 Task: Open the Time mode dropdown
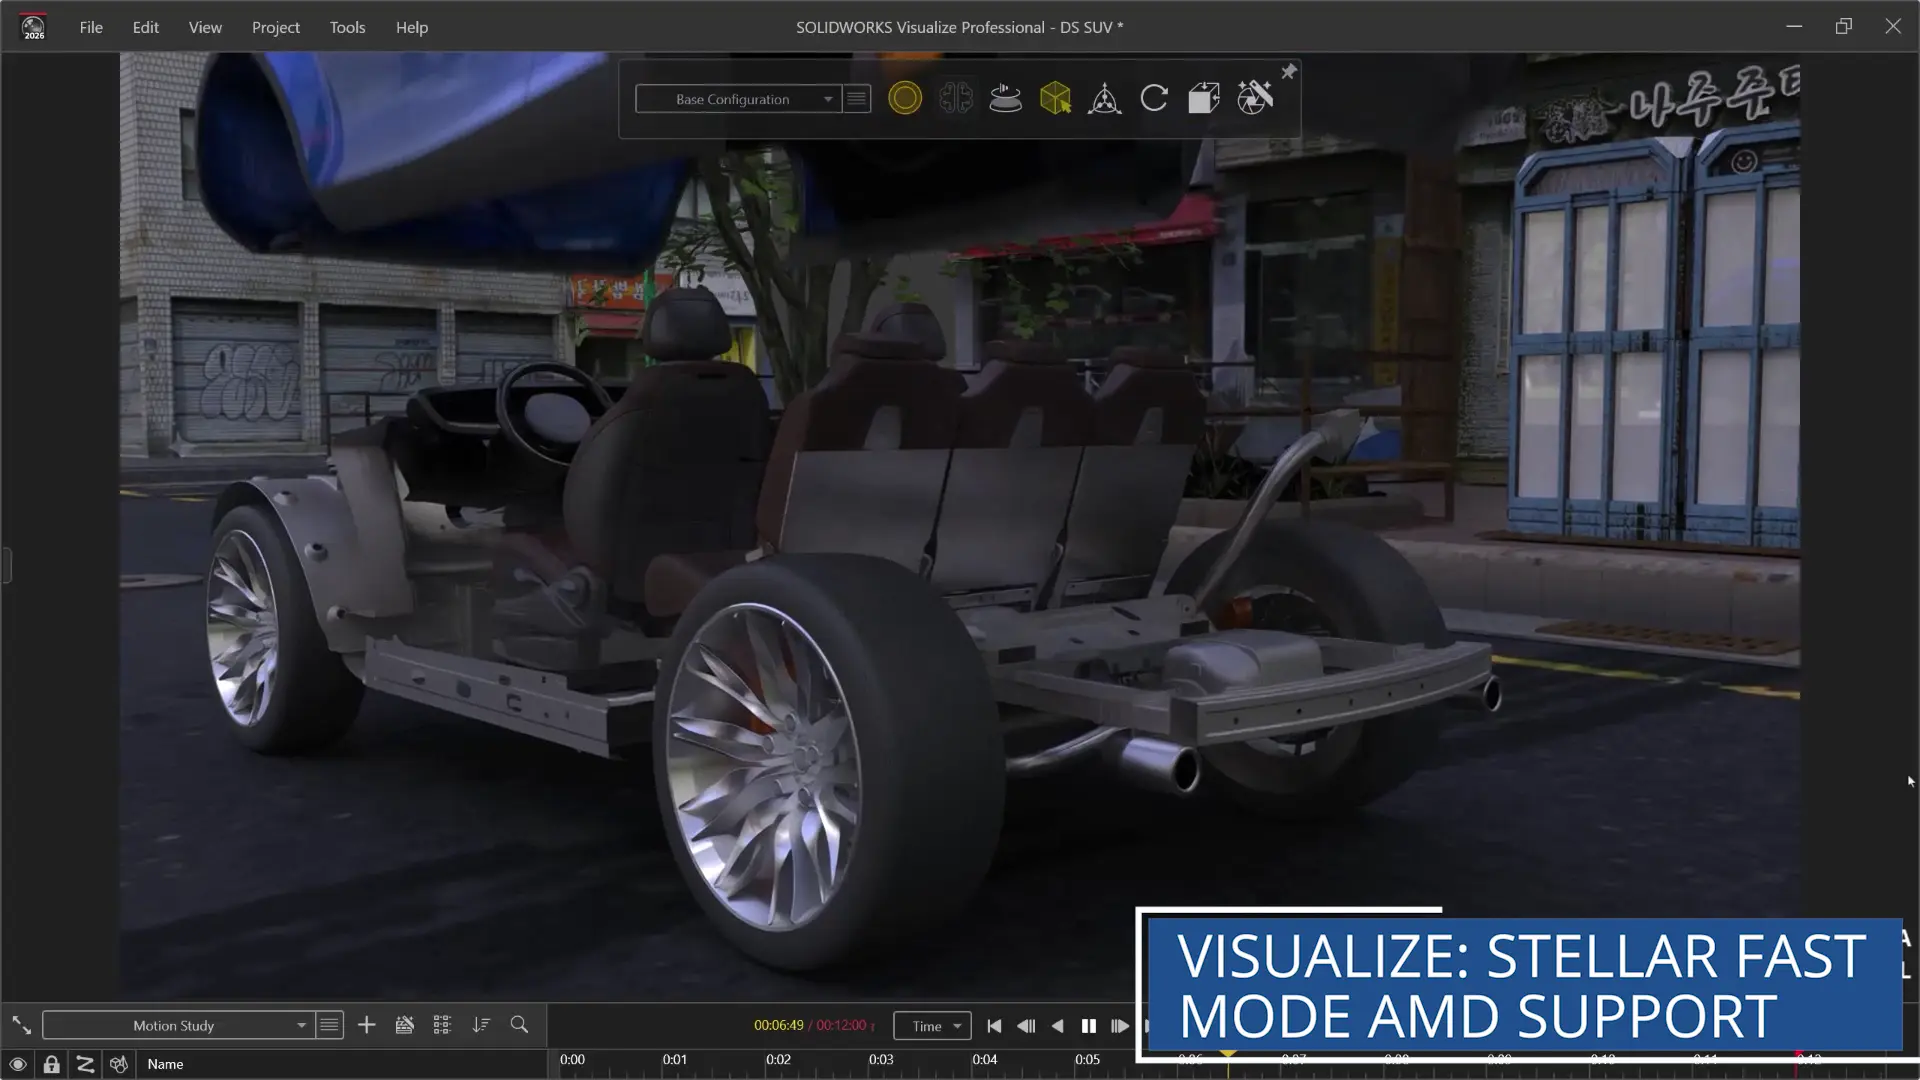click(932, 1026)
